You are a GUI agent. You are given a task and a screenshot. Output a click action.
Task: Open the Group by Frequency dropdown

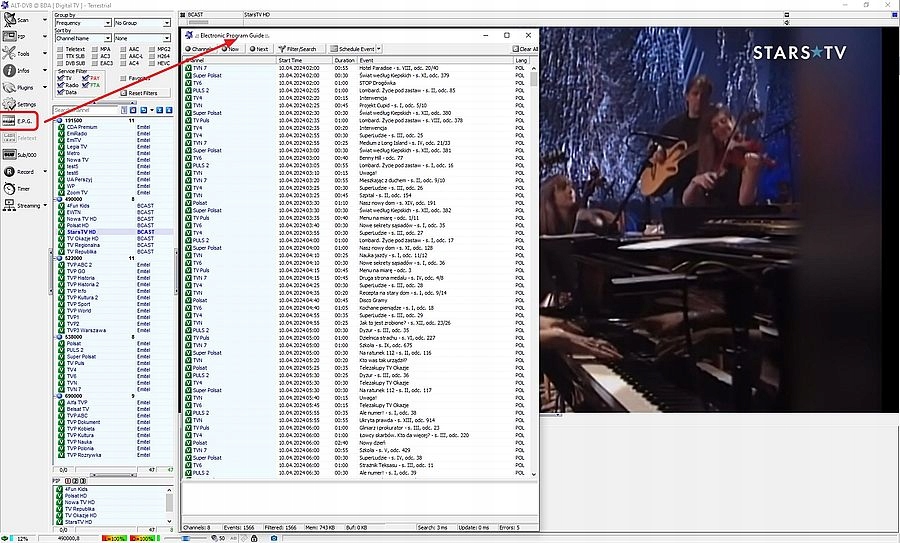(x=83, y=23)
